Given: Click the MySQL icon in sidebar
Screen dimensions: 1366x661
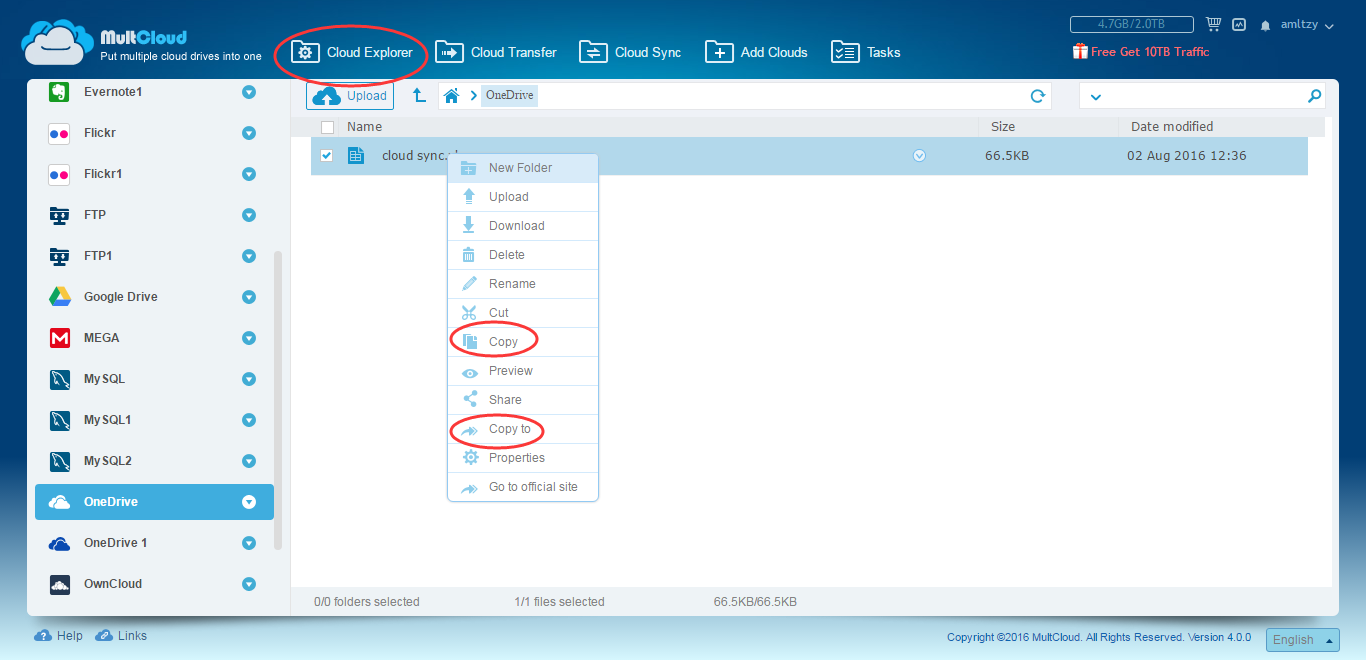Looking at the screenshot, I should coord(59,379).
